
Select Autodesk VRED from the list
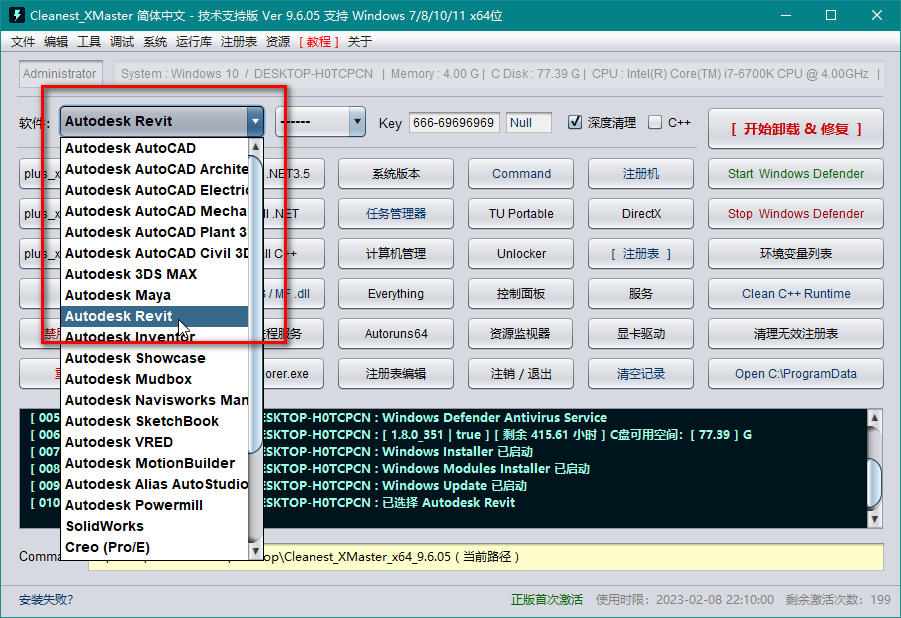pyautogui.click(x=155, y=442)
